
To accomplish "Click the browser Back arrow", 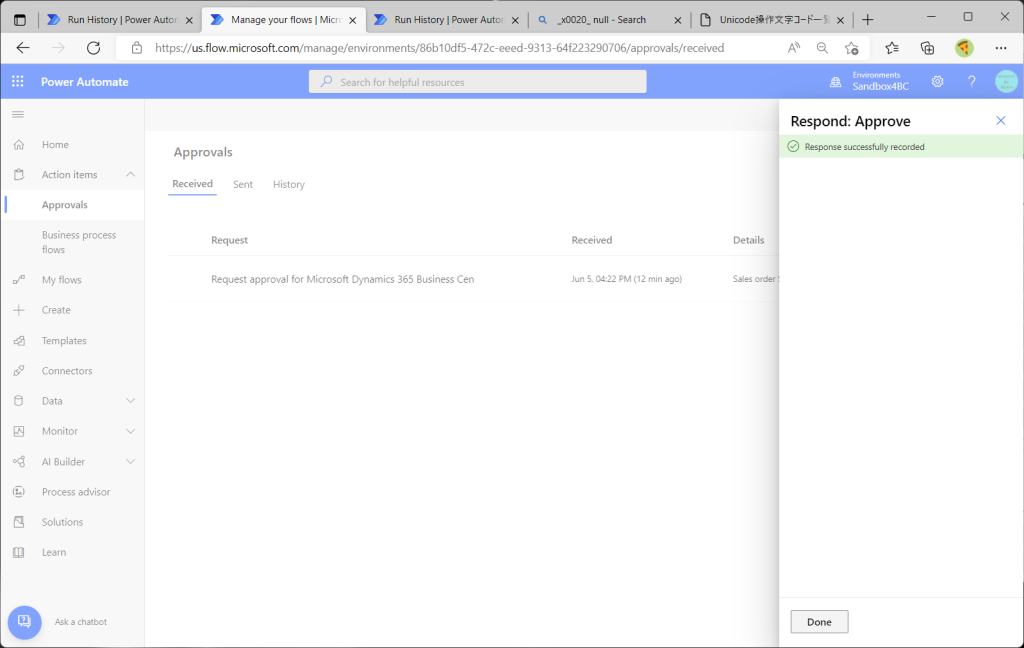I will tap(23, 48).
